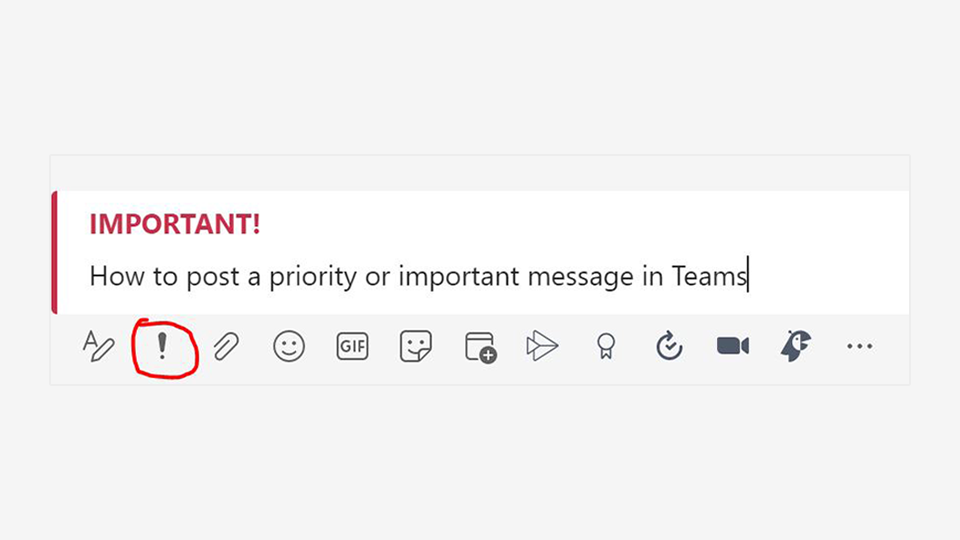Schedule a meeting from the calendar icon
This screenshot has height=540, width=960.
point(480,347)
